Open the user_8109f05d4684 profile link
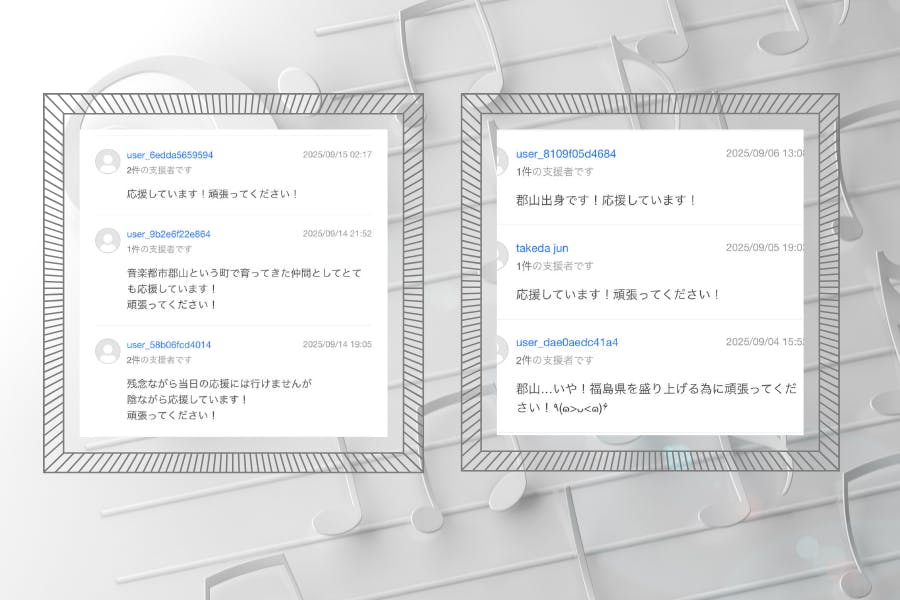Image resolution: width=900 pixels, height=600 pixels. tap(565, 154)
